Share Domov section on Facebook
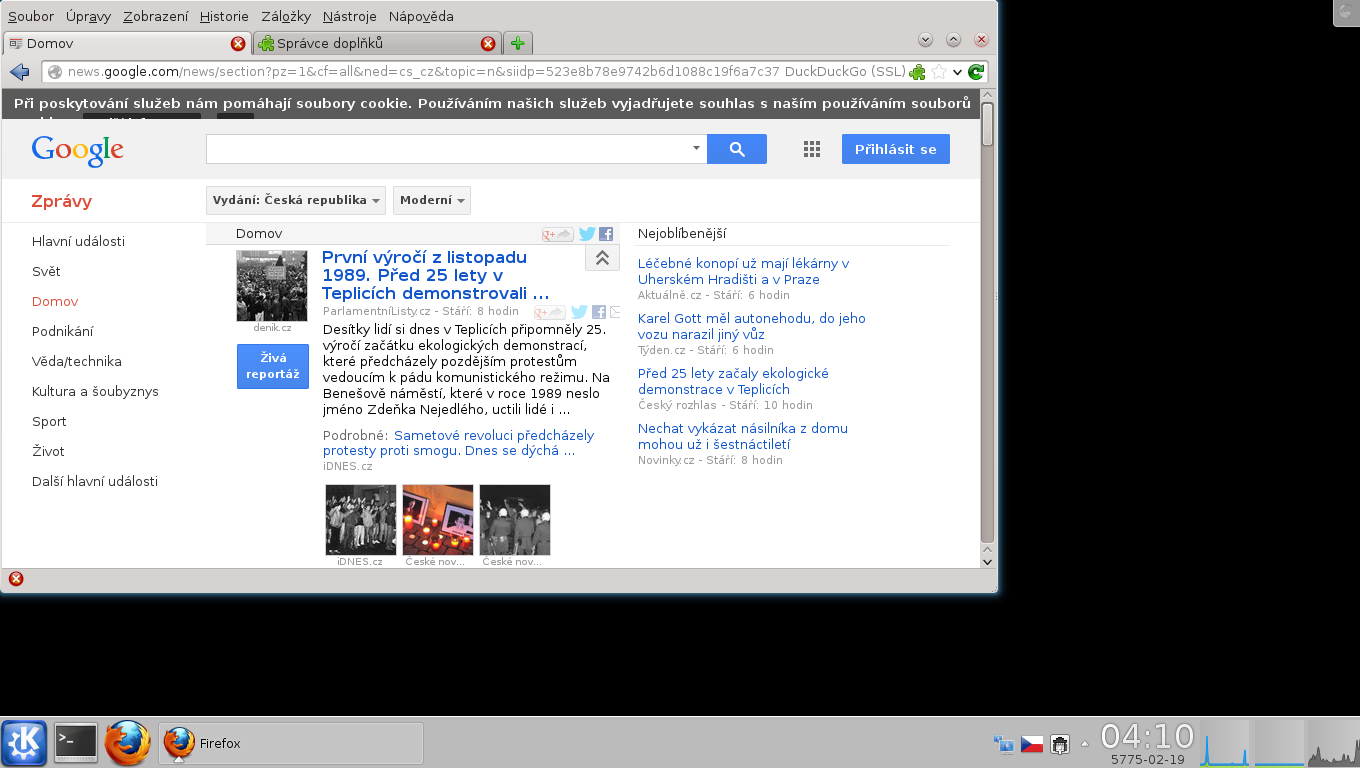Viewport: 1360px width, 768px height. [606, 234]
